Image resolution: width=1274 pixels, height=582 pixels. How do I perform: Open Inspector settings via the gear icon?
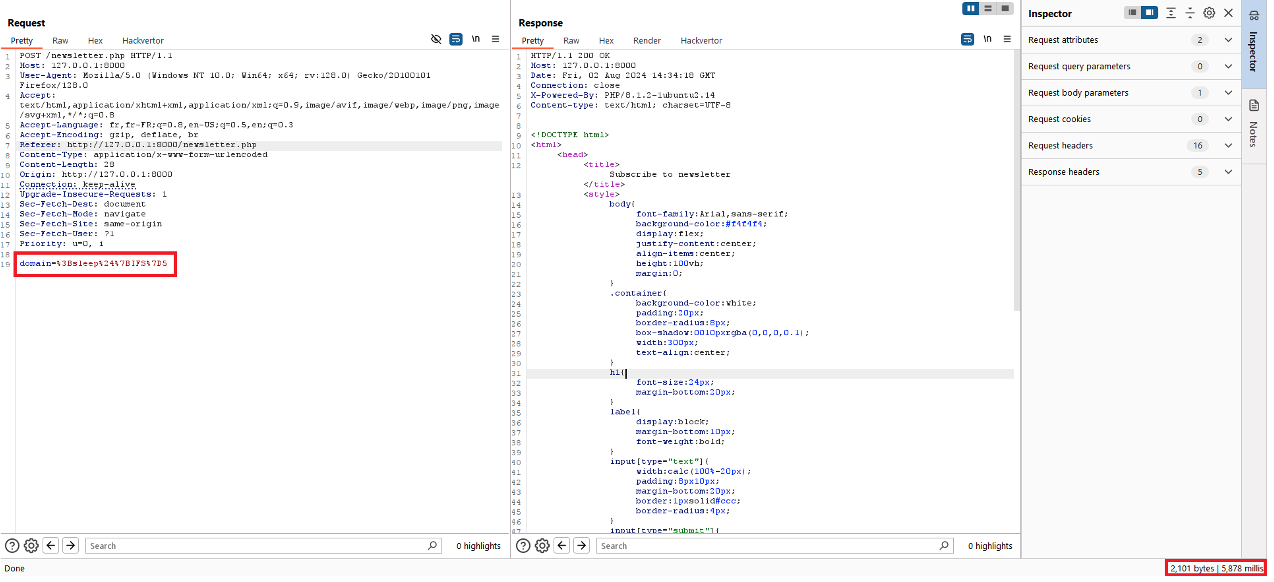[x=1209, y=13]
